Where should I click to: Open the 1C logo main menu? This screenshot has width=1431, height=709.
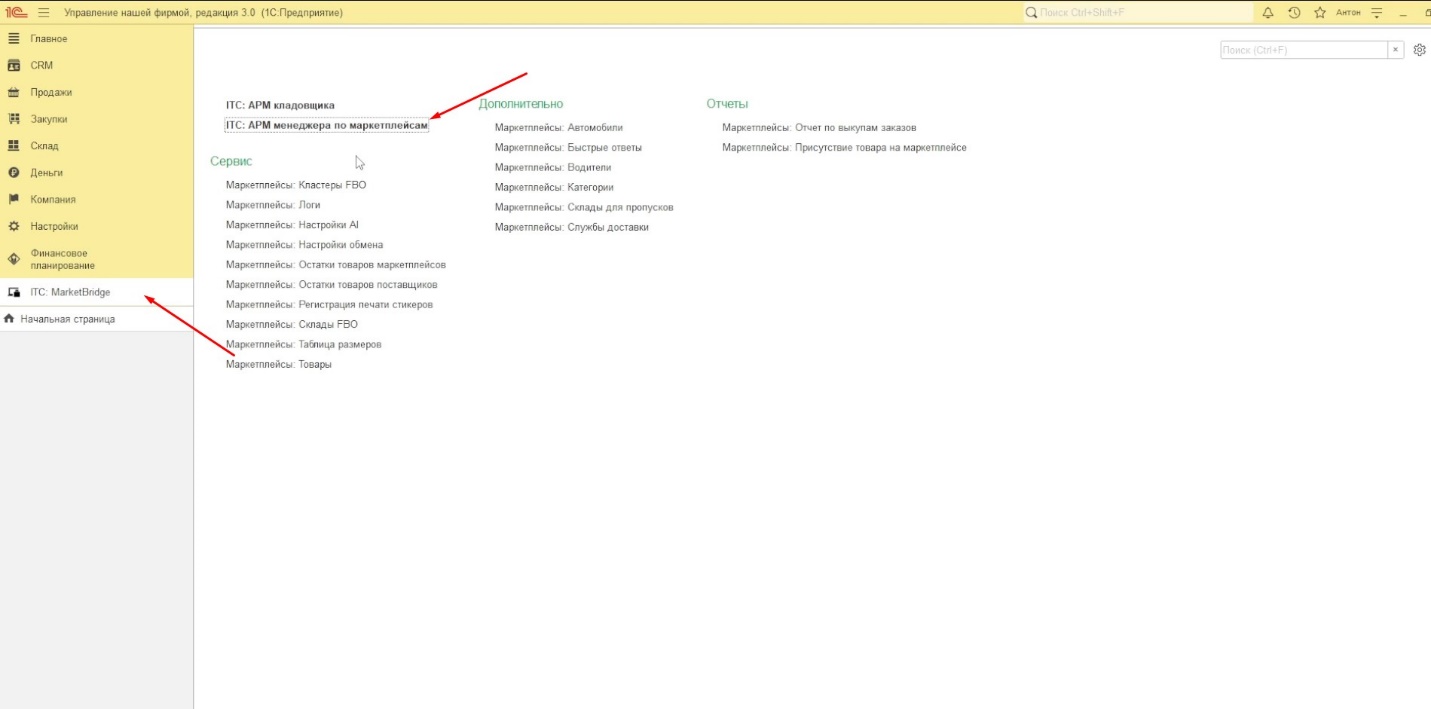point(15,13)
